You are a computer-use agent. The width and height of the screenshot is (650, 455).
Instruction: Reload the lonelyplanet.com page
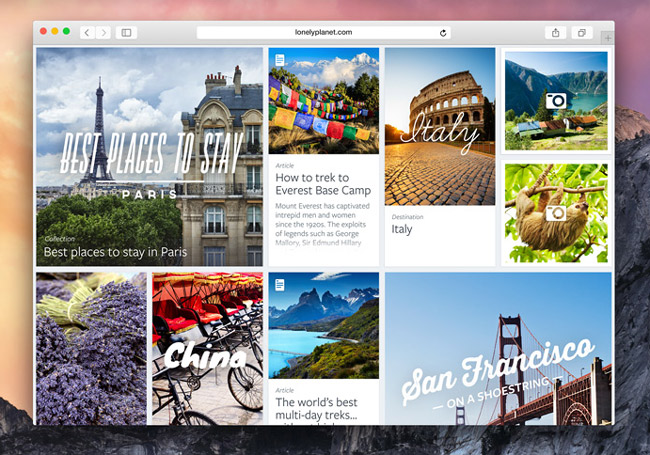pos(443,33)
